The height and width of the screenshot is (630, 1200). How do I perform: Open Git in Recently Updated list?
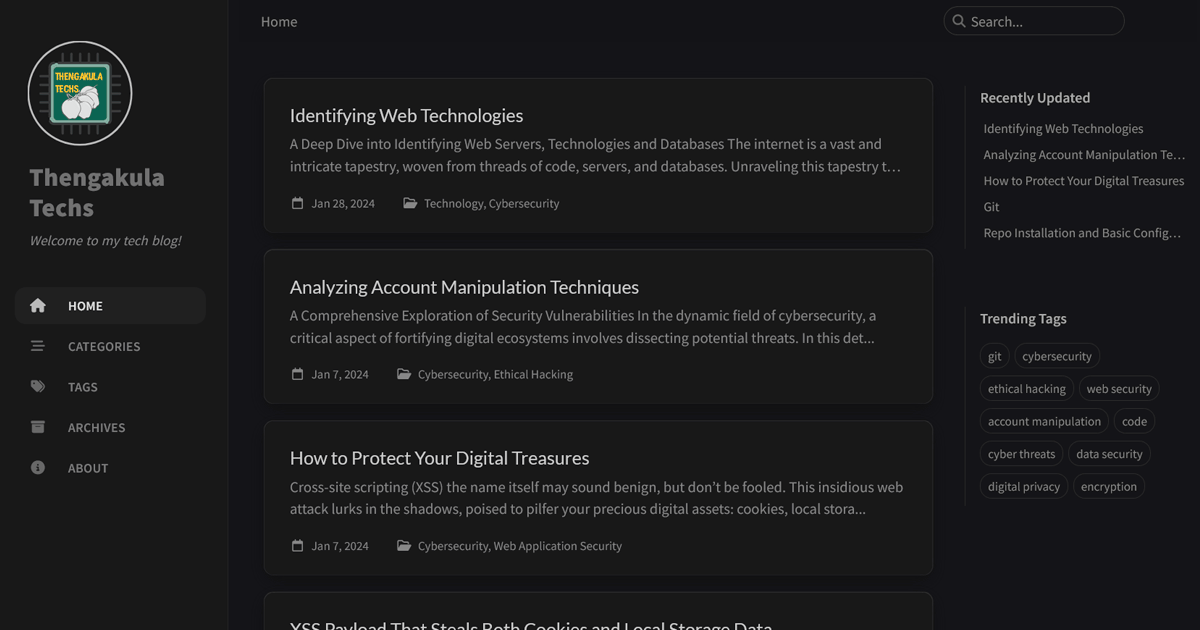[x=991, y=207]
